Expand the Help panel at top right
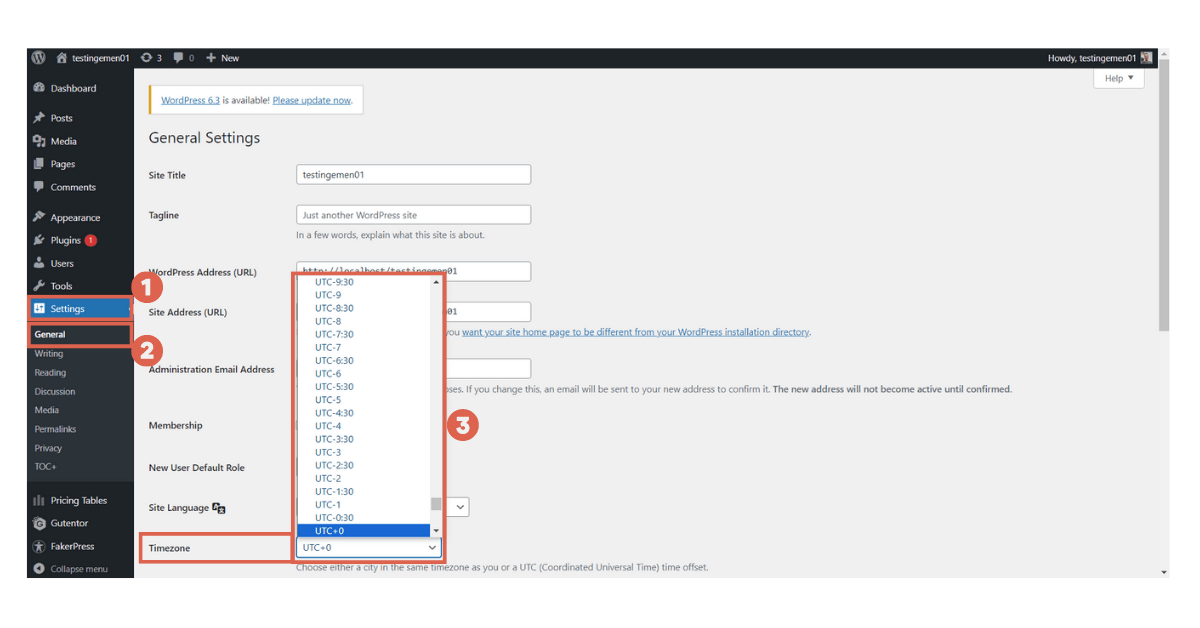 pyautogui.click(x=1117, y=78)
